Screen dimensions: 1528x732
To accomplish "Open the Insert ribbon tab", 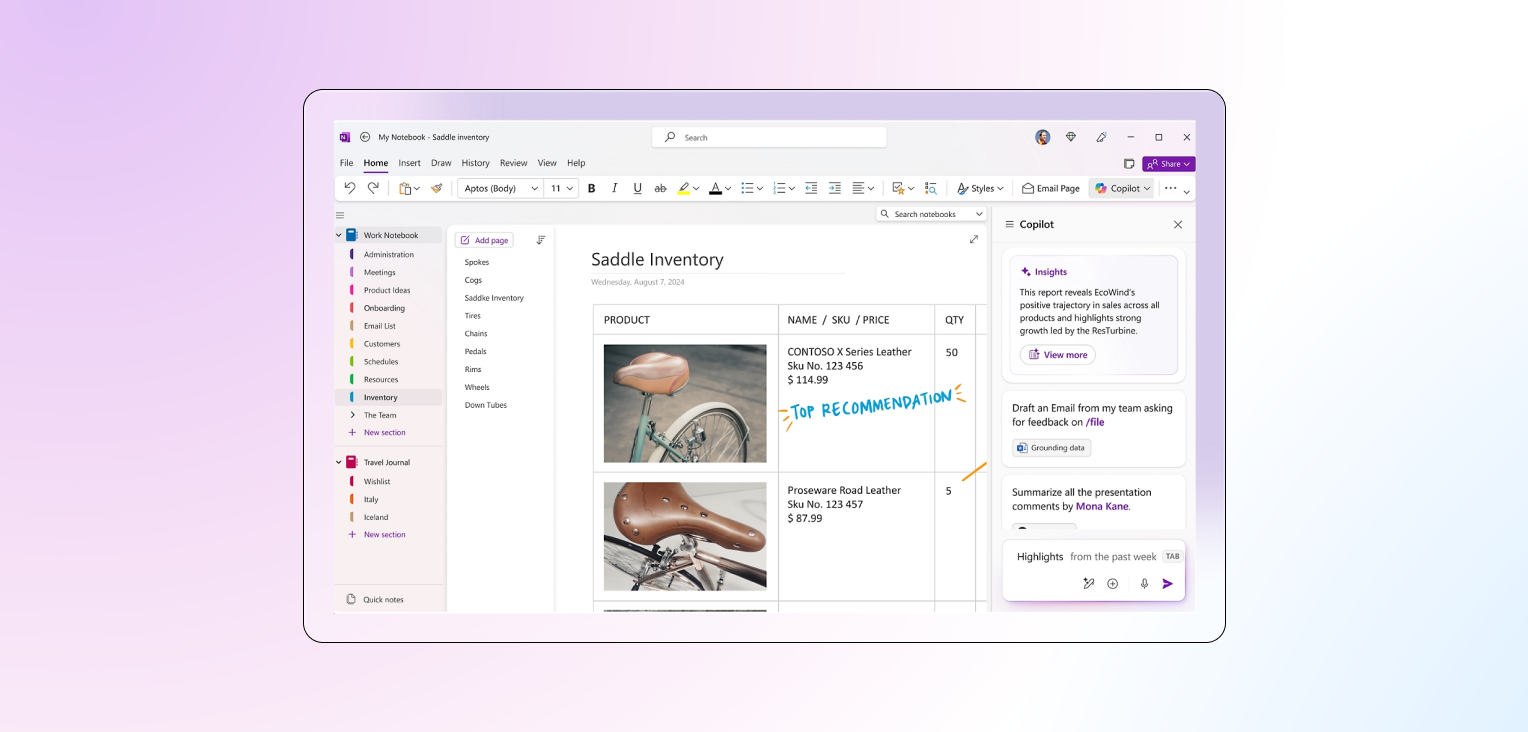I will (x=409, y=163).
